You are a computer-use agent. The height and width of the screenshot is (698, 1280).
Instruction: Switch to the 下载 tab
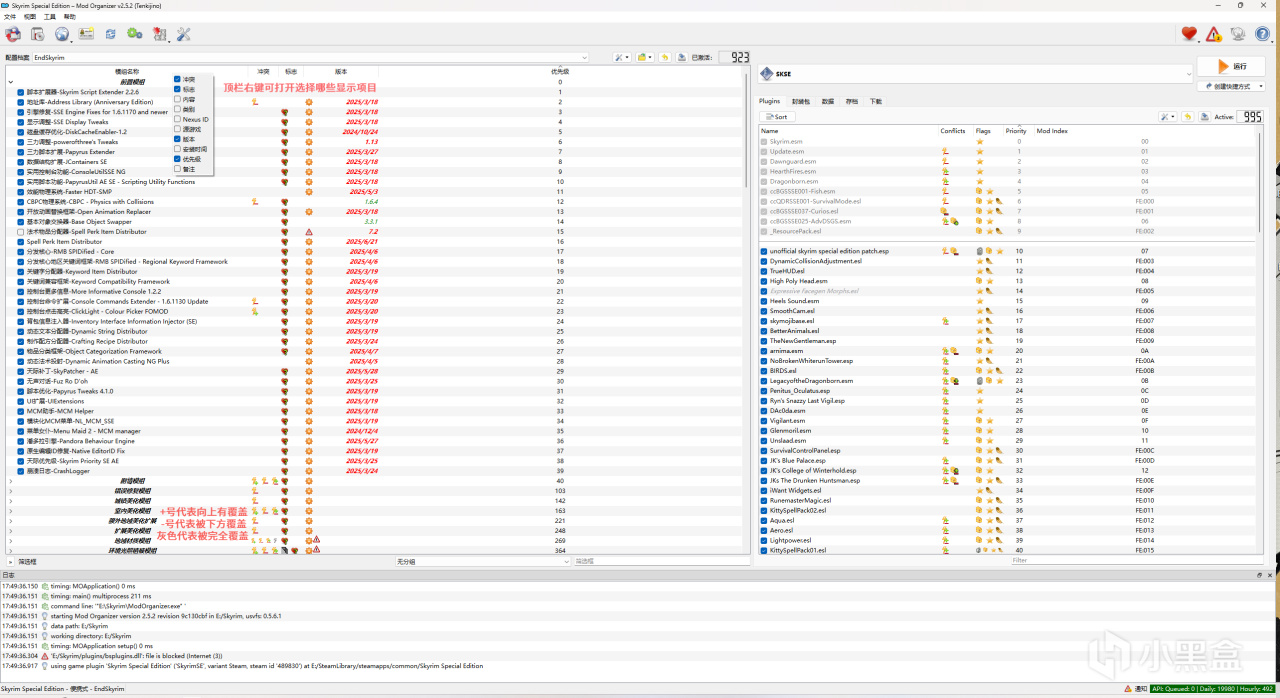(876, 101)
